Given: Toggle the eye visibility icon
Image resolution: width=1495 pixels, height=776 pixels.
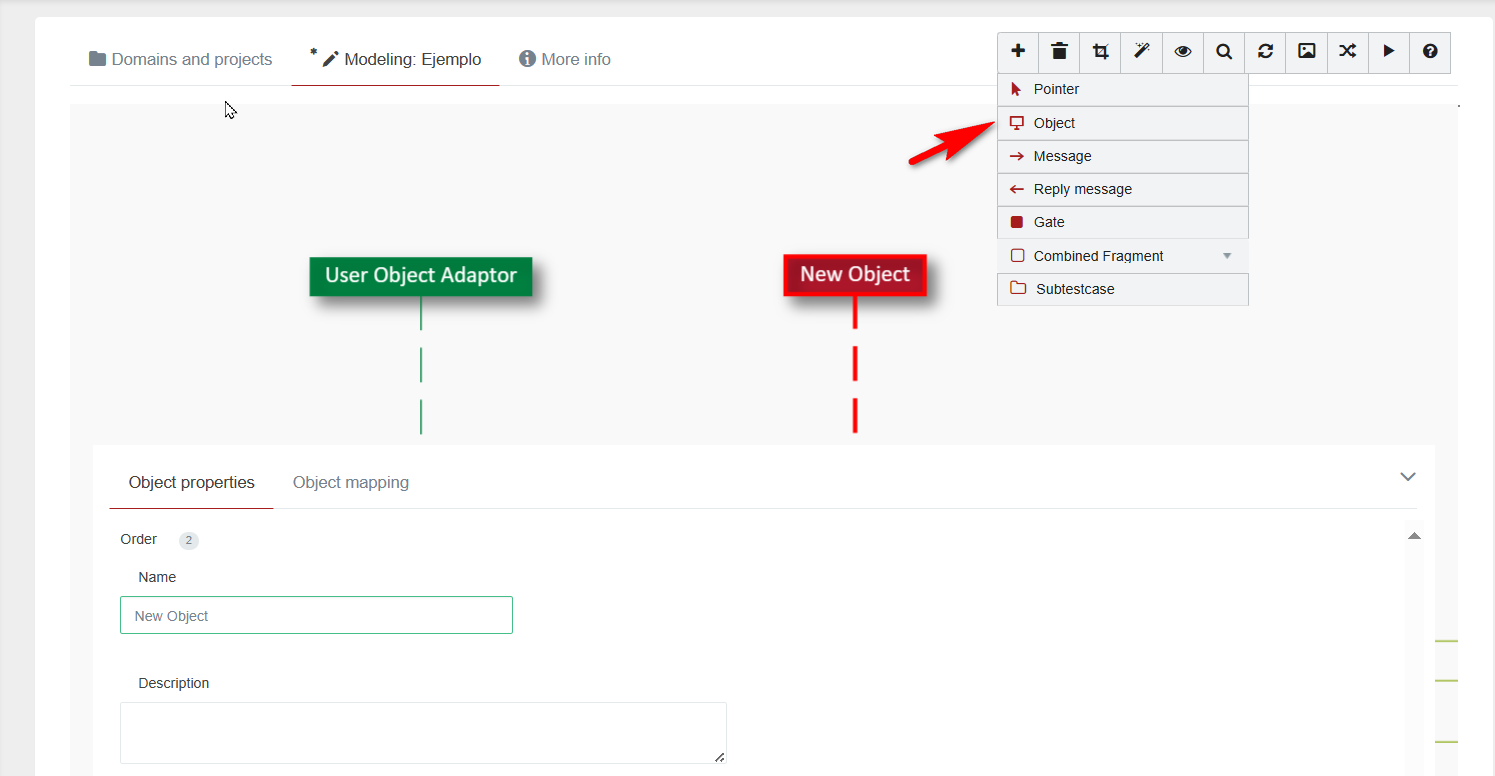Looking at the screenshot, I should [x=1183, y=52].
